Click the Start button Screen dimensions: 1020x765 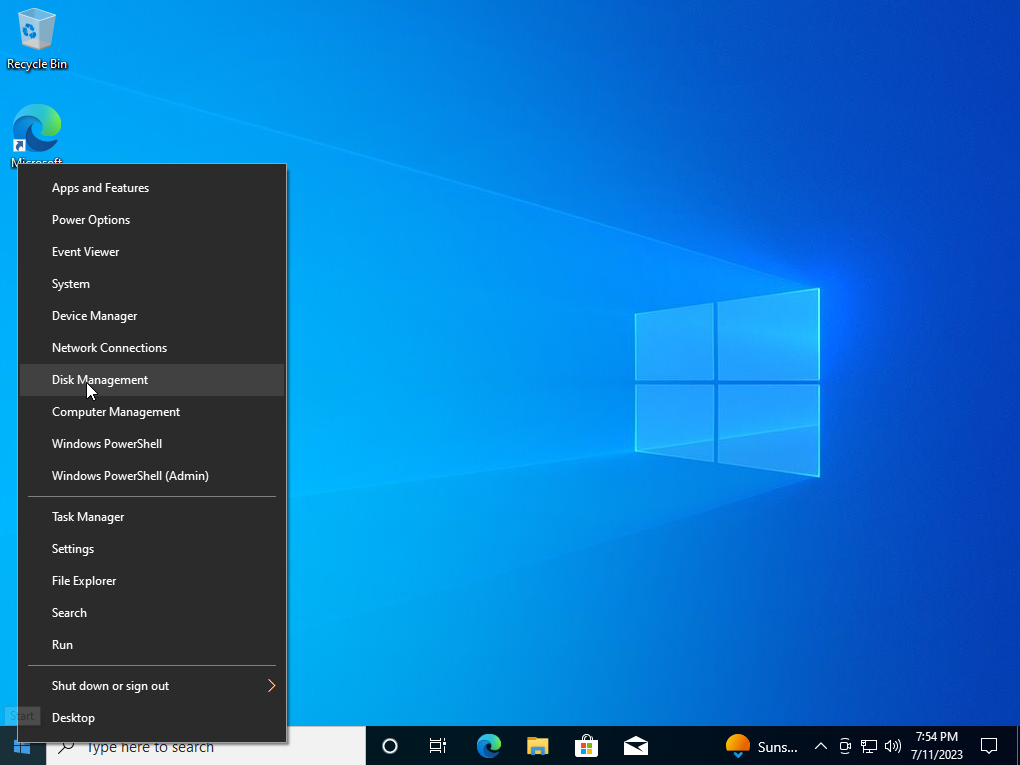(x=20, y=745)
